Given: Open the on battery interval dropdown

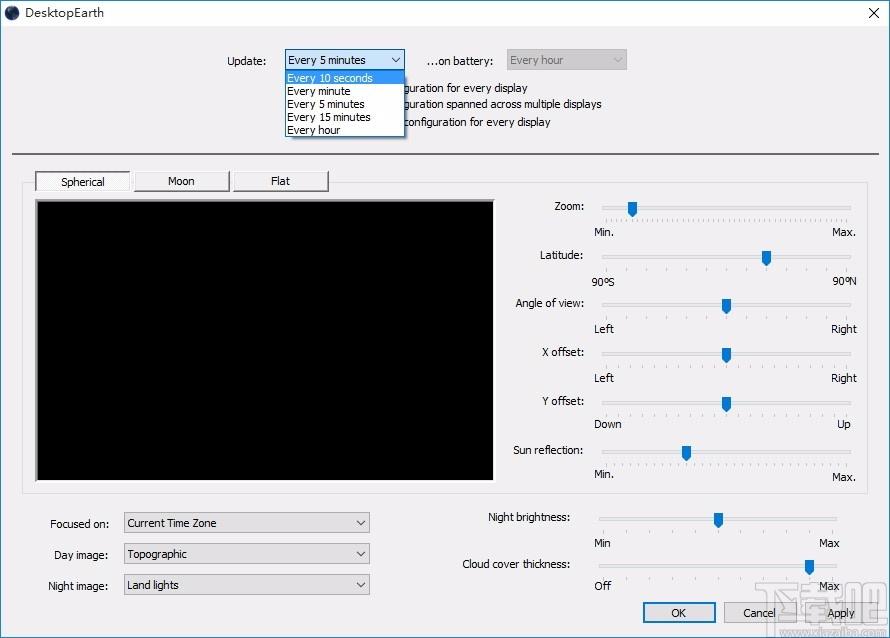Looking at the screenshot, I should [x=566, y=60].
